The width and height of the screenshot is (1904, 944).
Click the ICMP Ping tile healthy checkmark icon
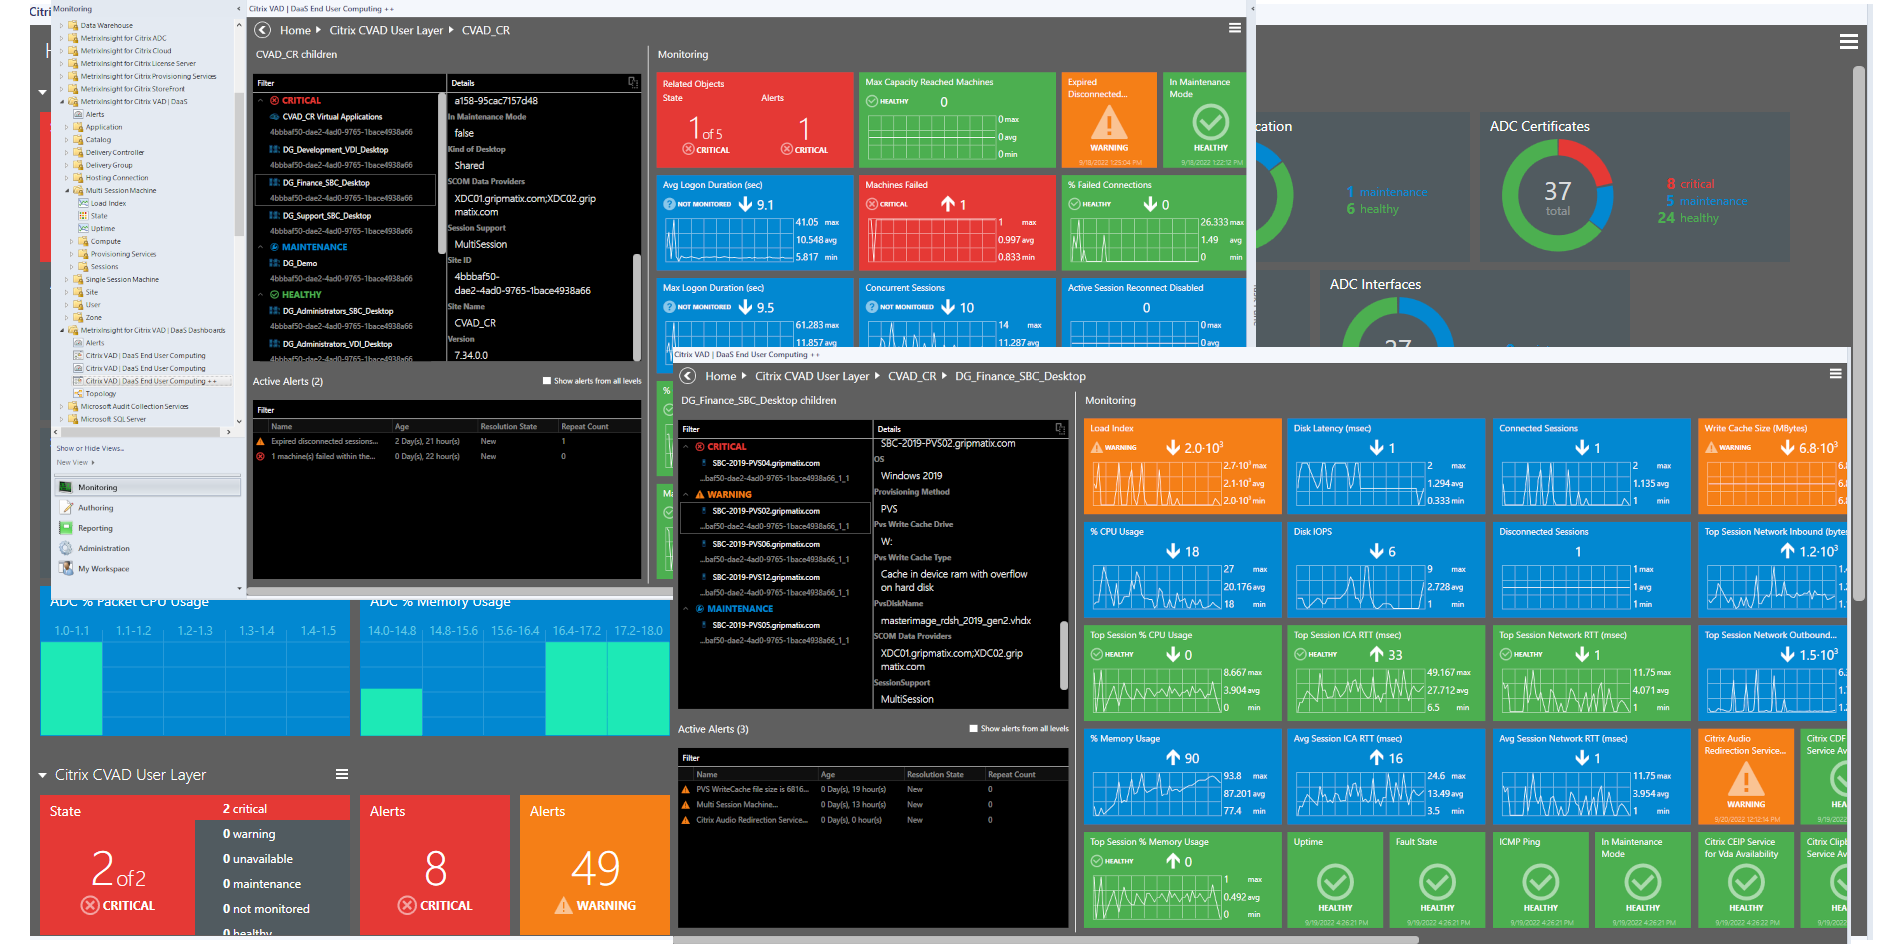[1541, 882]
